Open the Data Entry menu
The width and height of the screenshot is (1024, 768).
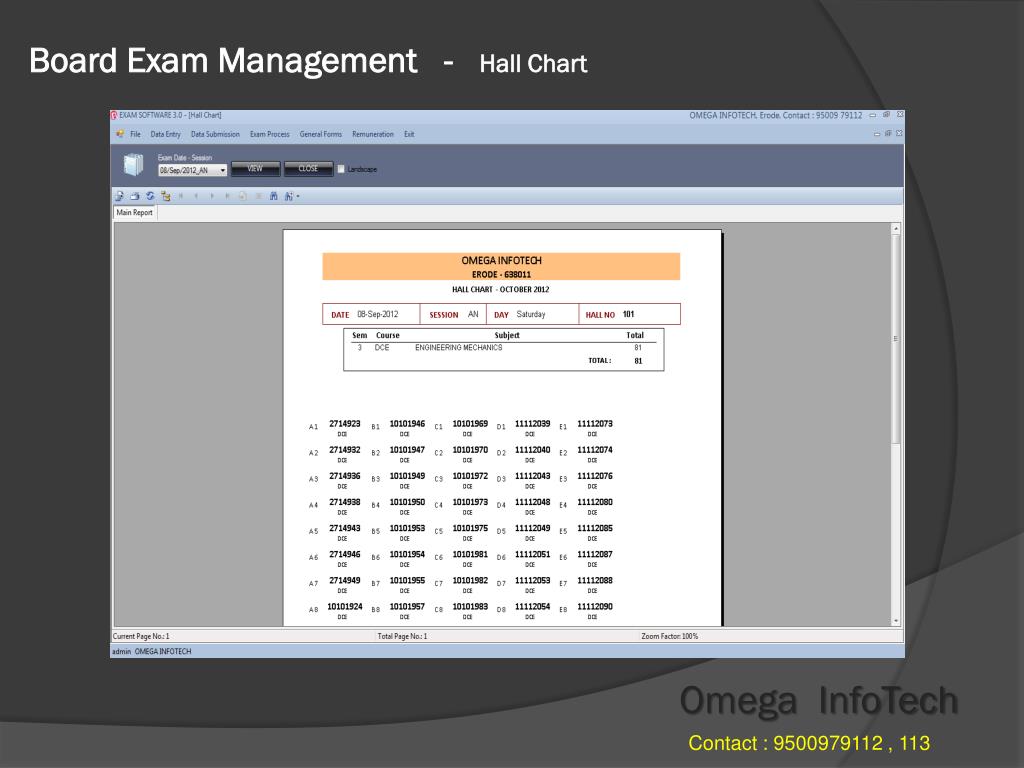click(x=165, y=135)
